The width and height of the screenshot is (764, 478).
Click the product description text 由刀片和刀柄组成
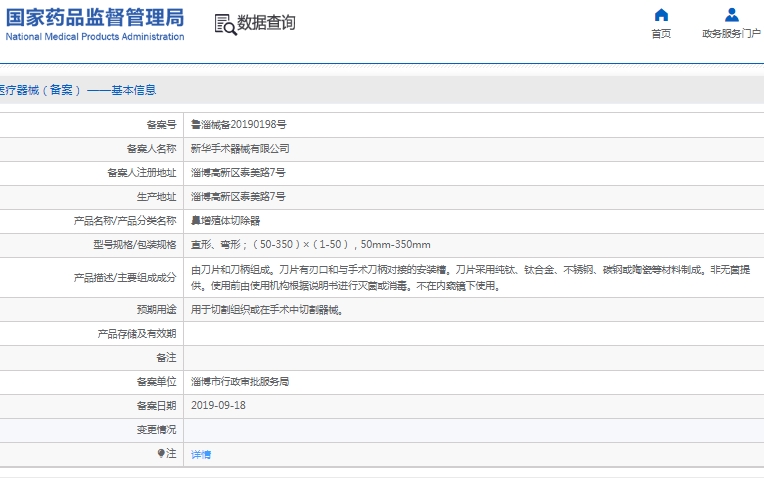coord(470,278)
